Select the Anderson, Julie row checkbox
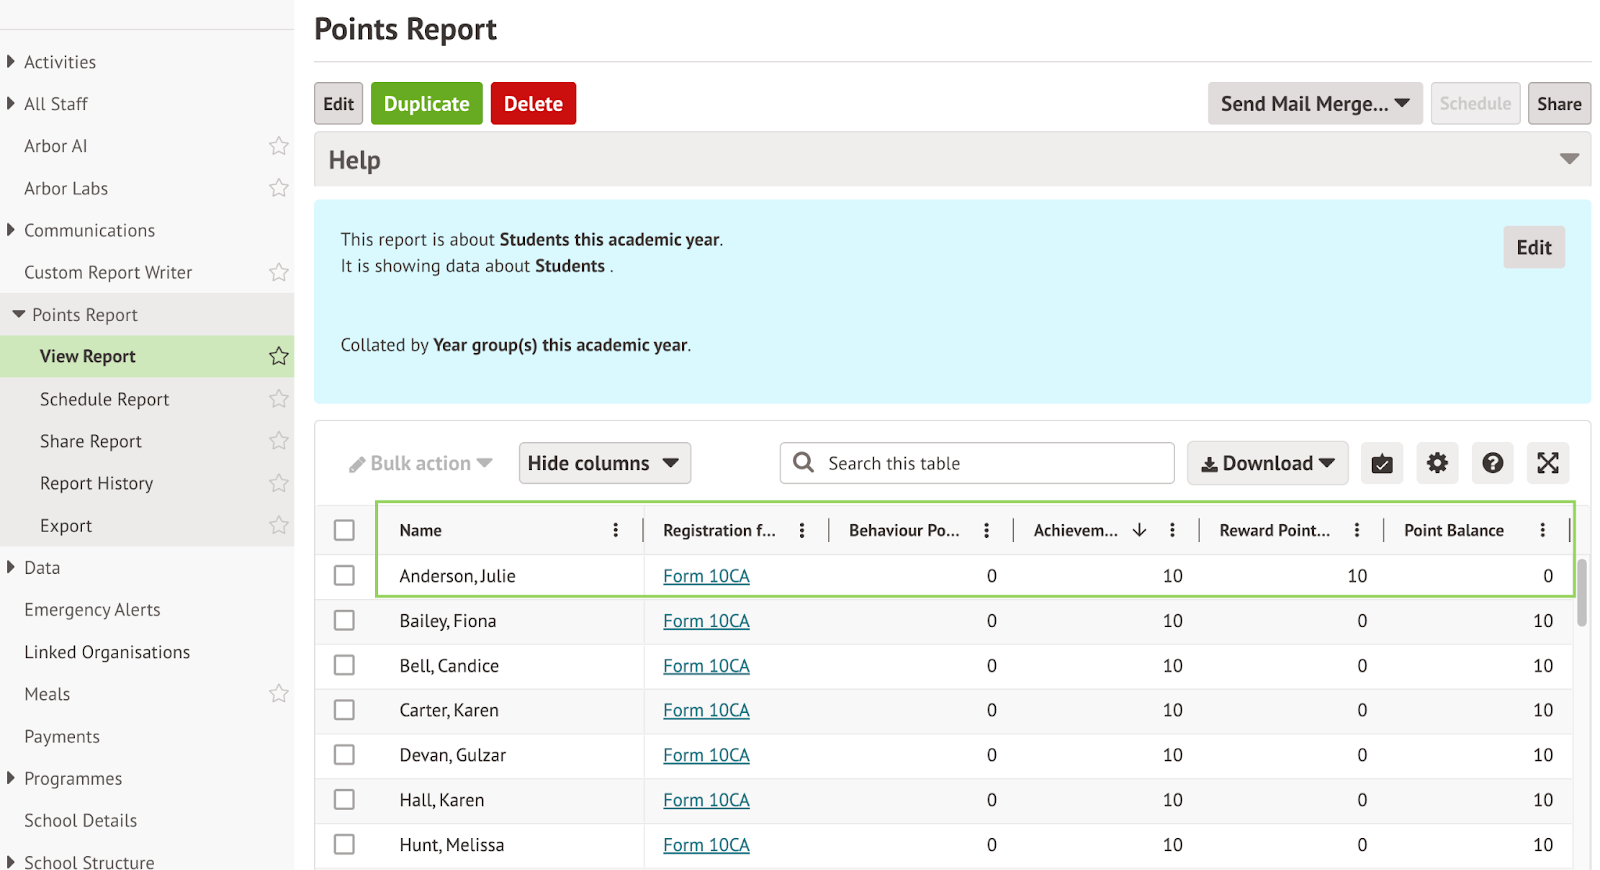This screenshot has width=1600, height=870. (x=344, y=575)
